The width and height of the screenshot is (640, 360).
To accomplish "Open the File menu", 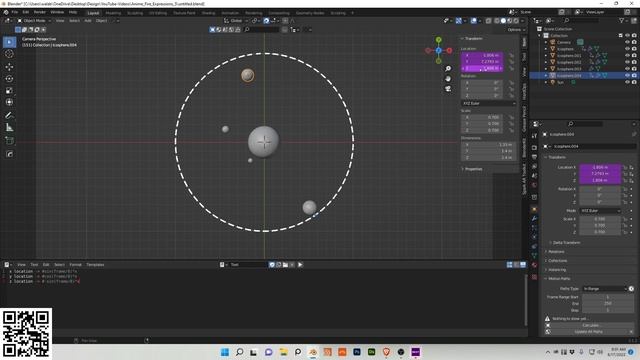I will [x=15, y=12].
